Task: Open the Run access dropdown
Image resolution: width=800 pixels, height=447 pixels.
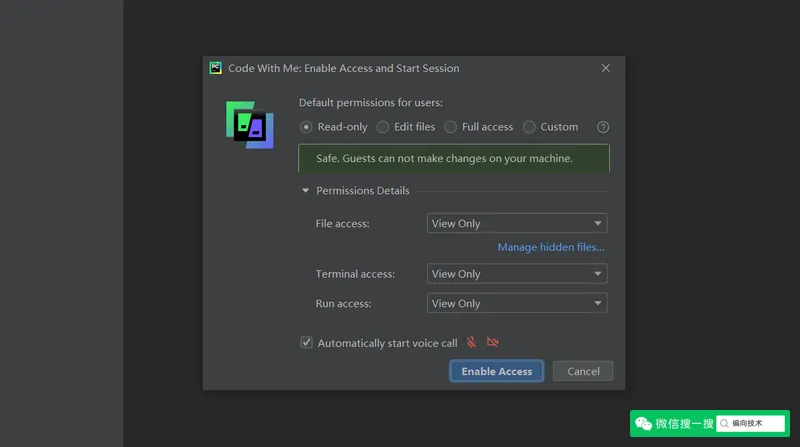Action: (517, 304)
